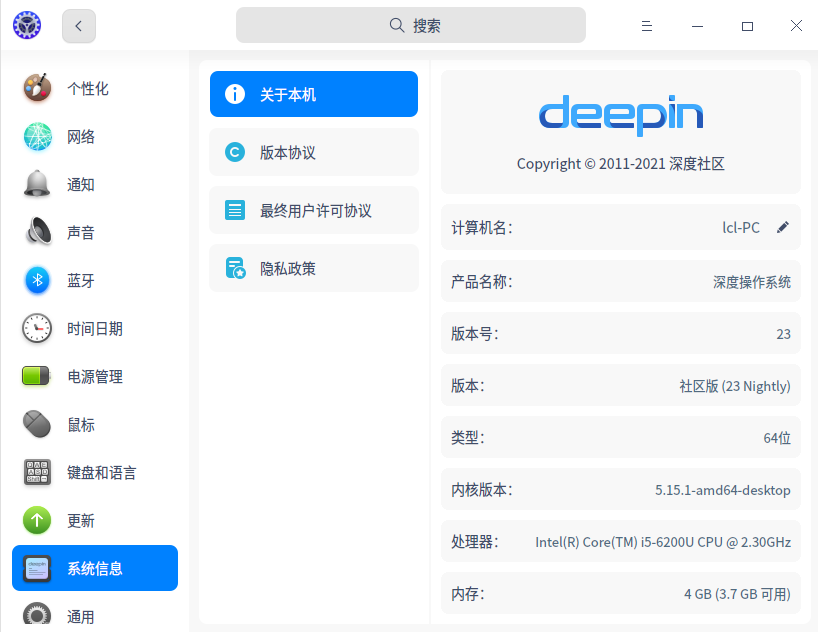Open 最终用户许可协议 page

(313, 210)
